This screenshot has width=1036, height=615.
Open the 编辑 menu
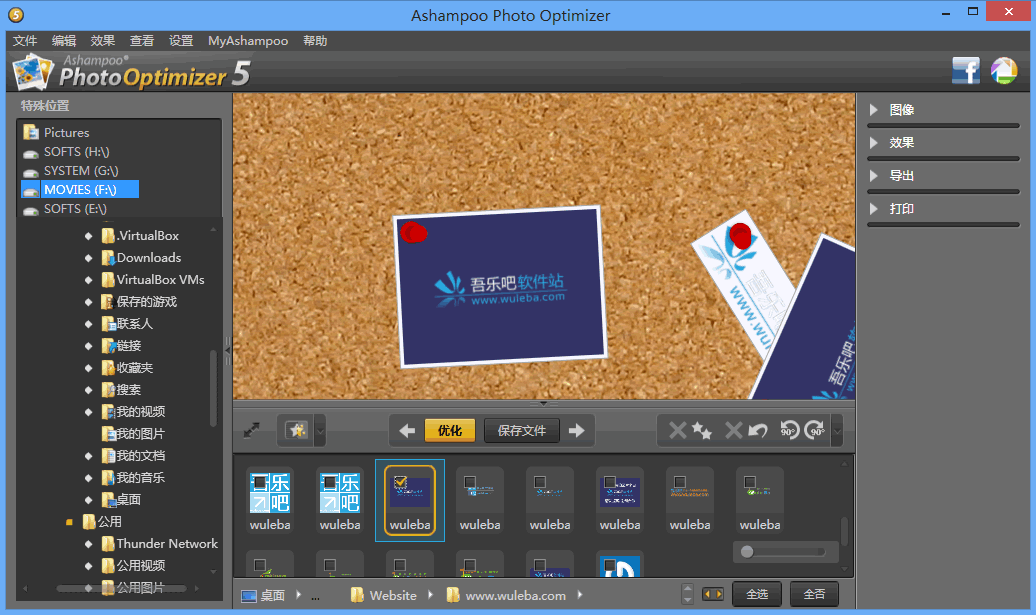pos(64,41)
